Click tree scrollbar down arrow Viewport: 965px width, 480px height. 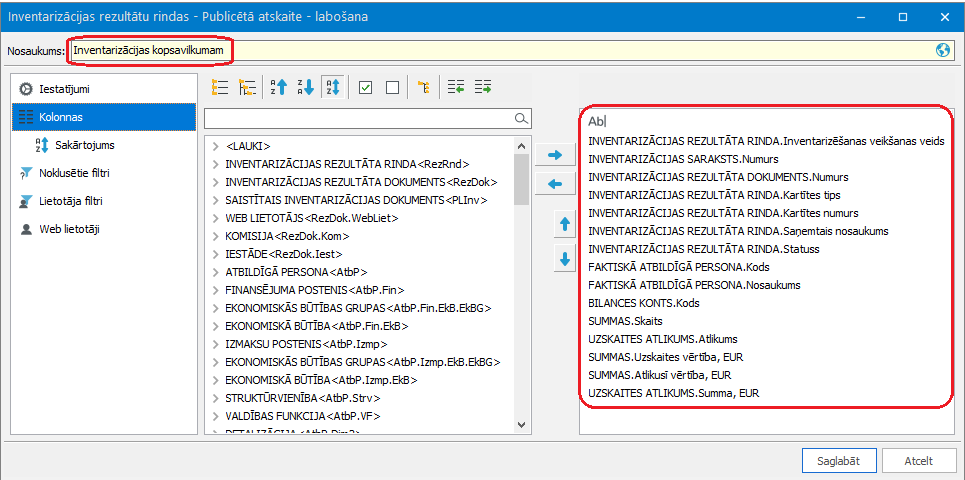point(521,425)
